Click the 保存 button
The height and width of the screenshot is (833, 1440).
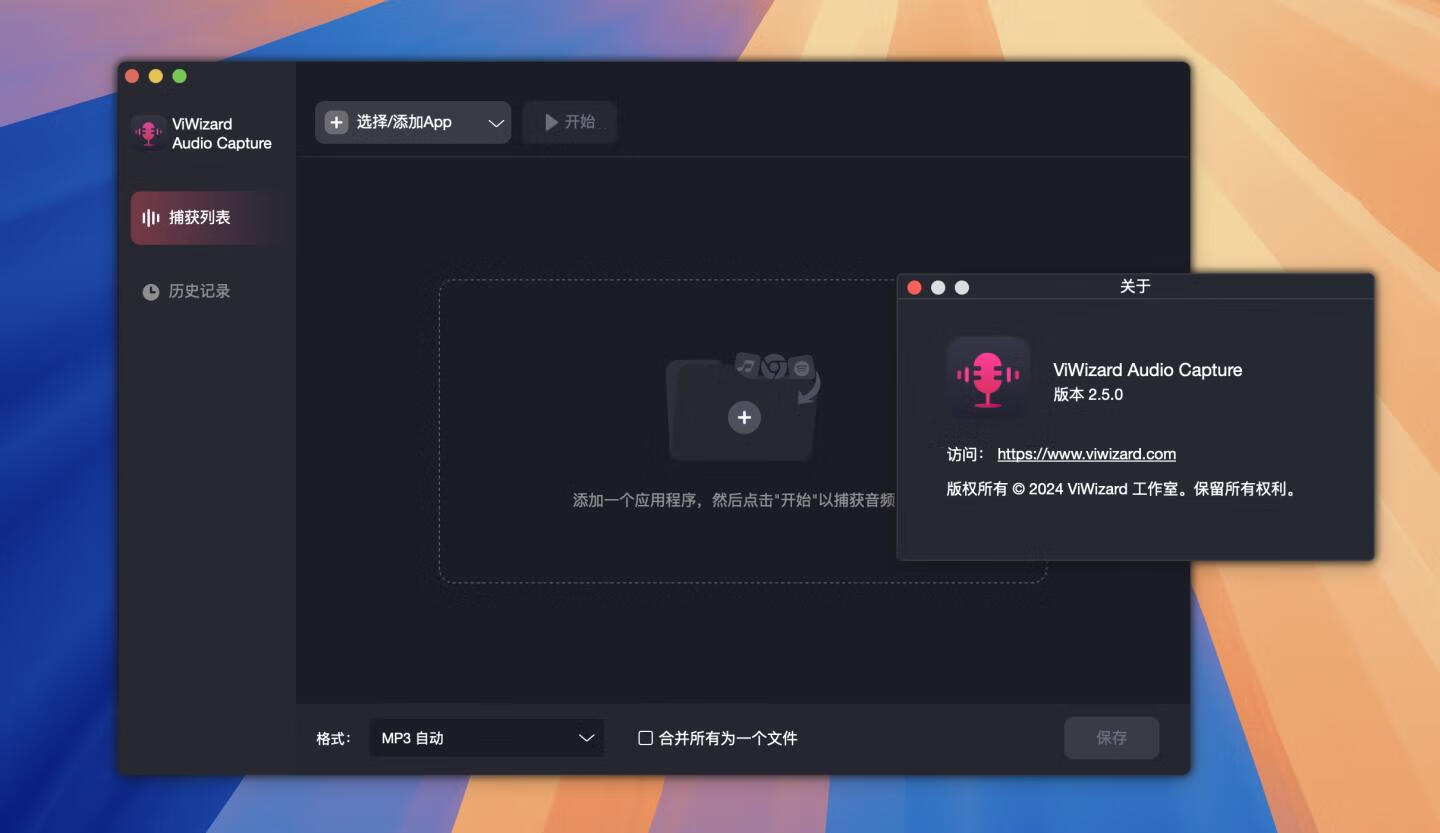click(x=1112, y=738)
